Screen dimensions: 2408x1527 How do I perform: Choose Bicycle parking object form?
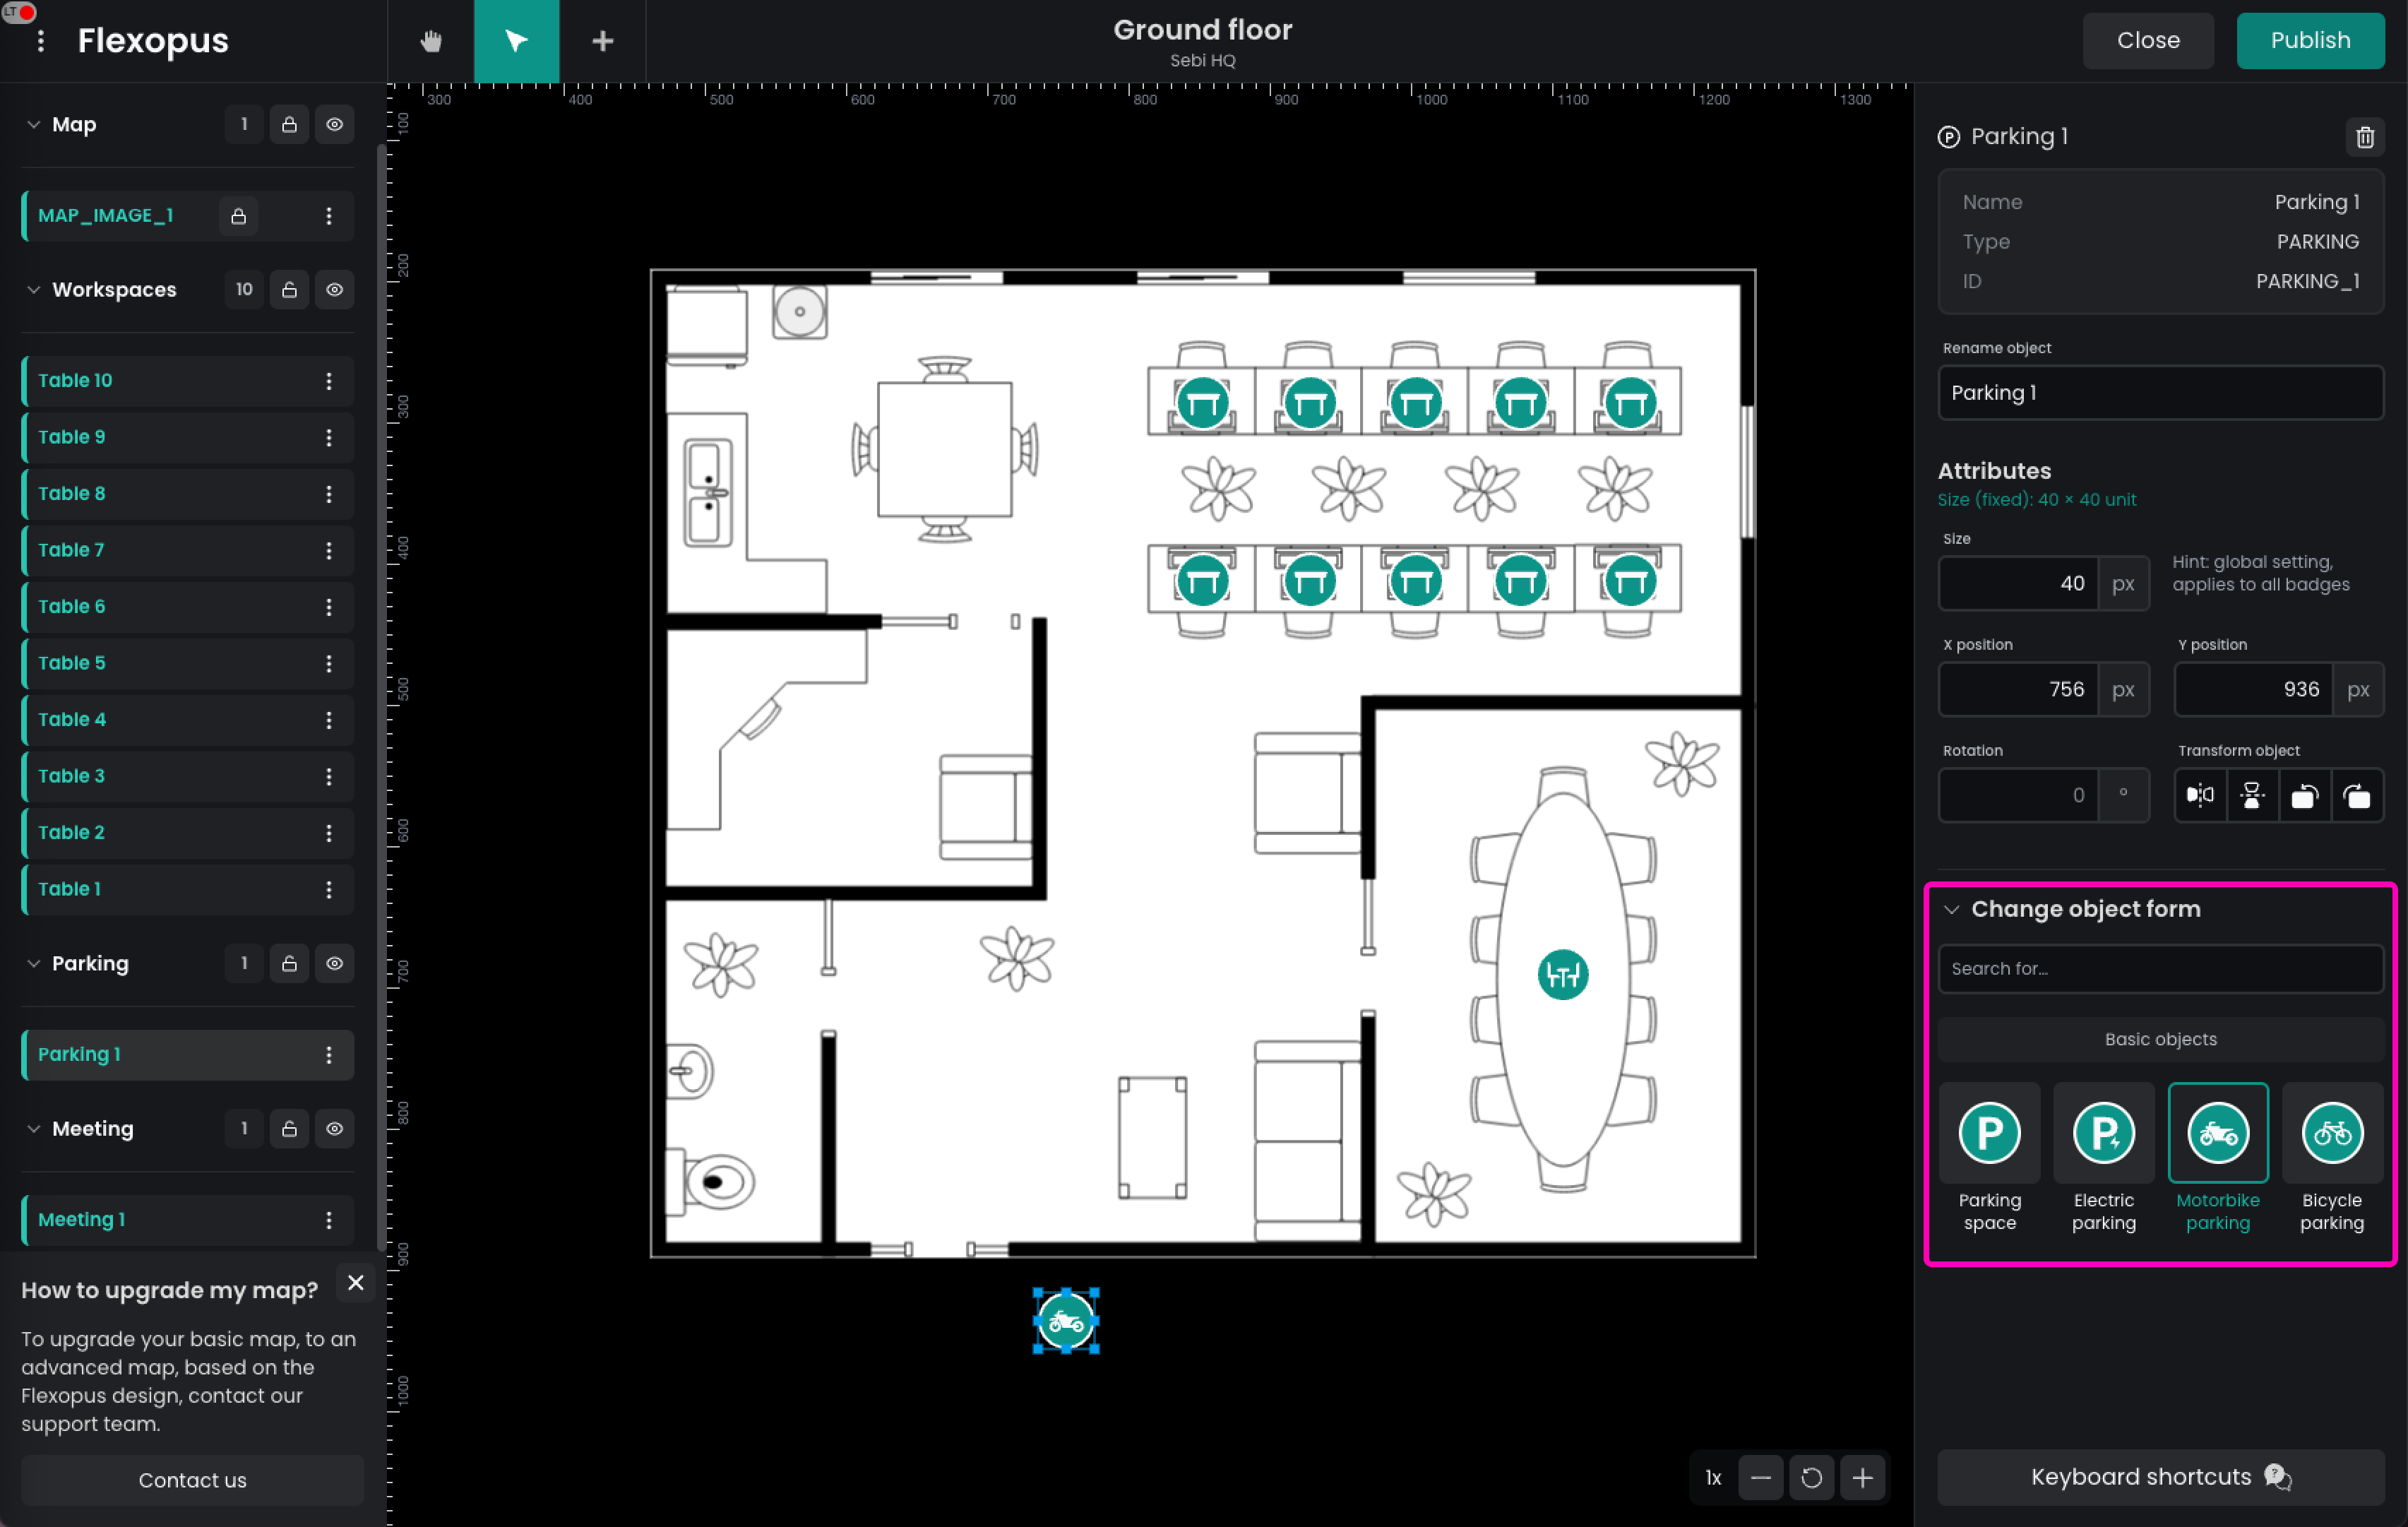pos(2331,1133)
